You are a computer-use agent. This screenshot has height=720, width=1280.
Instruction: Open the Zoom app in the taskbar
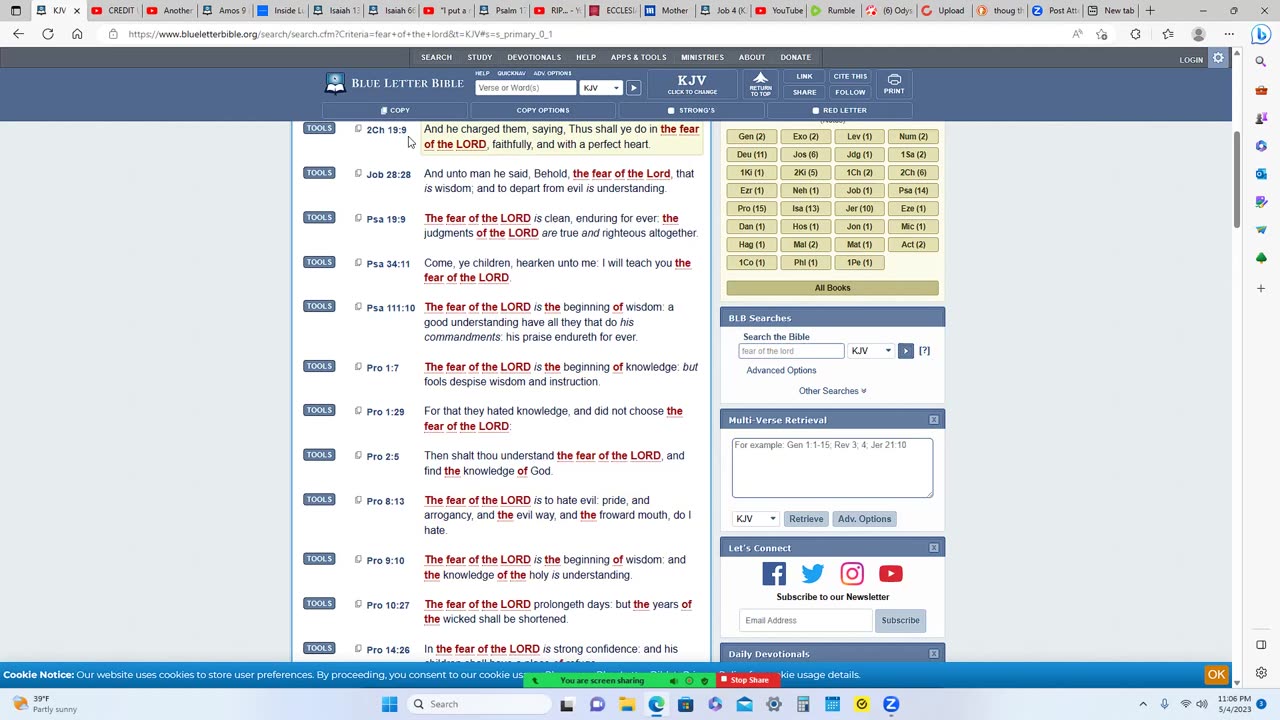pos(891,704)
